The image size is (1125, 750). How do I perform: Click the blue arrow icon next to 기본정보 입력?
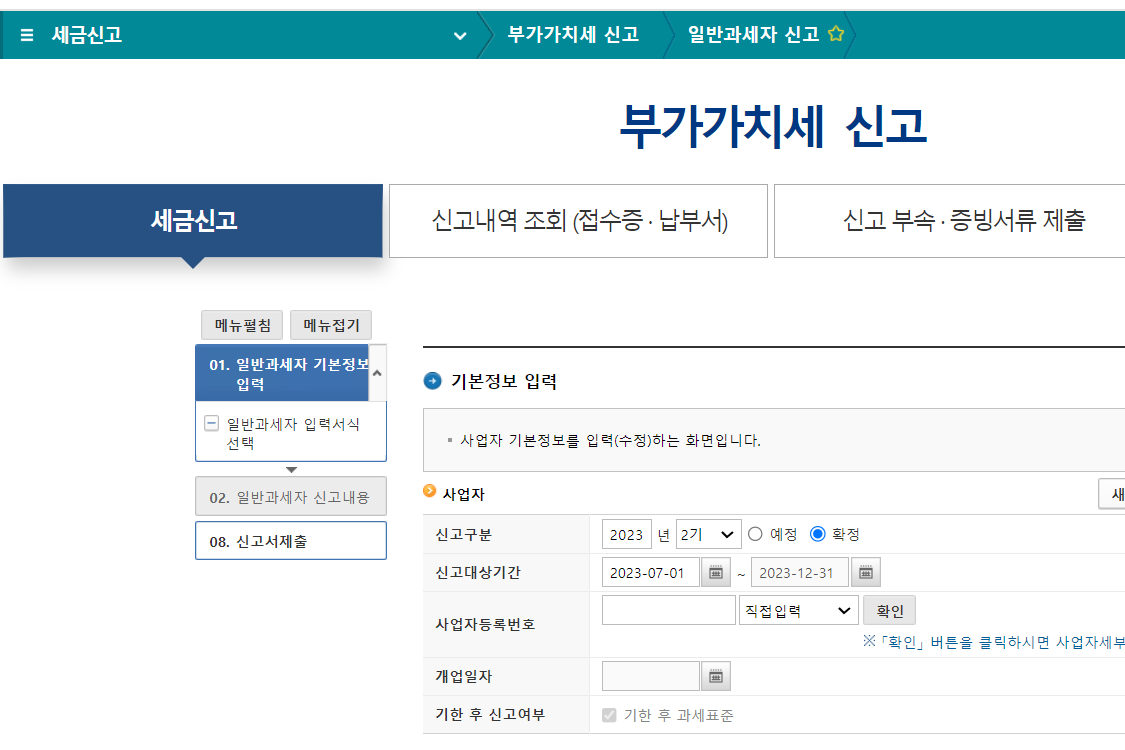click(433, 380)
